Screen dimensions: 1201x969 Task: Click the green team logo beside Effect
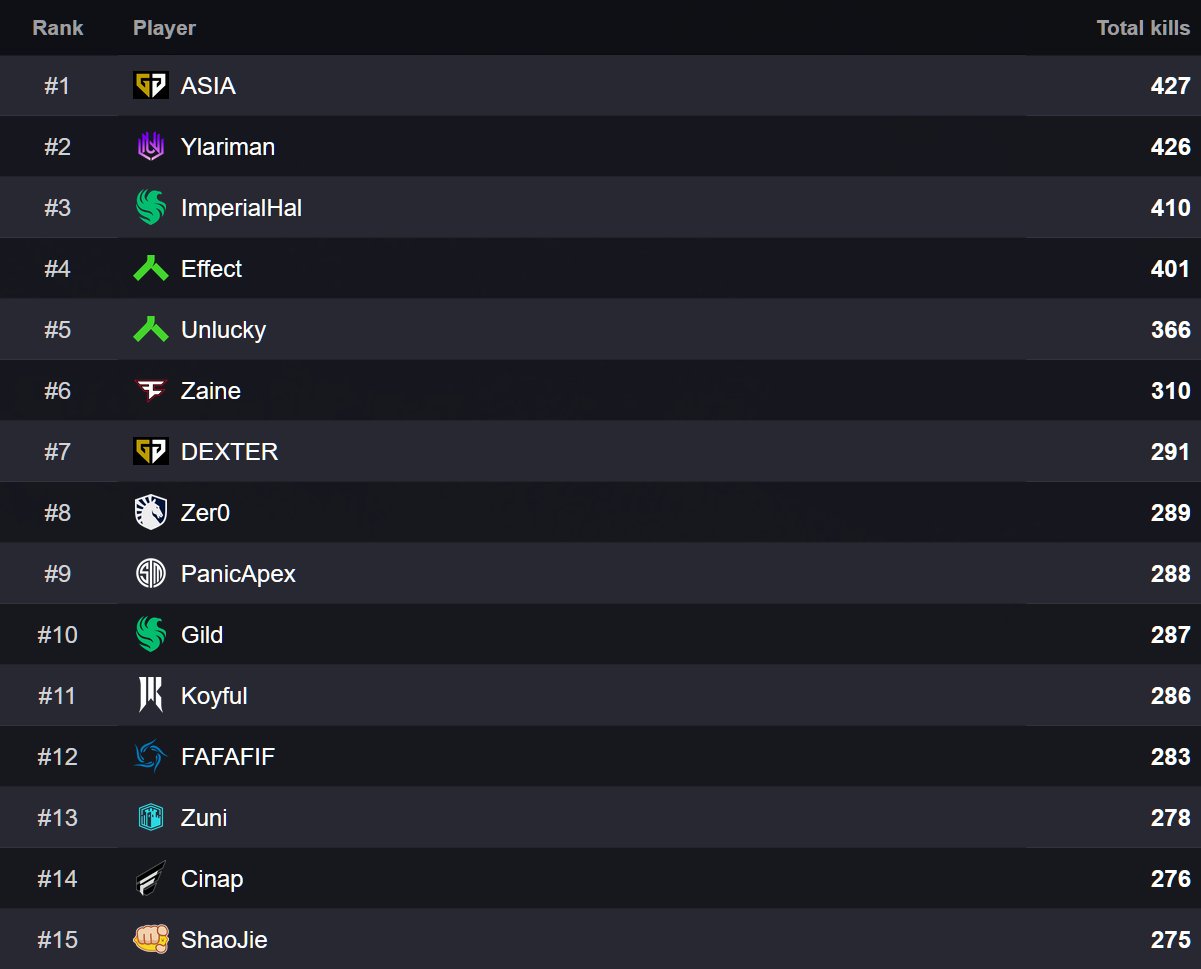[151, 269]
